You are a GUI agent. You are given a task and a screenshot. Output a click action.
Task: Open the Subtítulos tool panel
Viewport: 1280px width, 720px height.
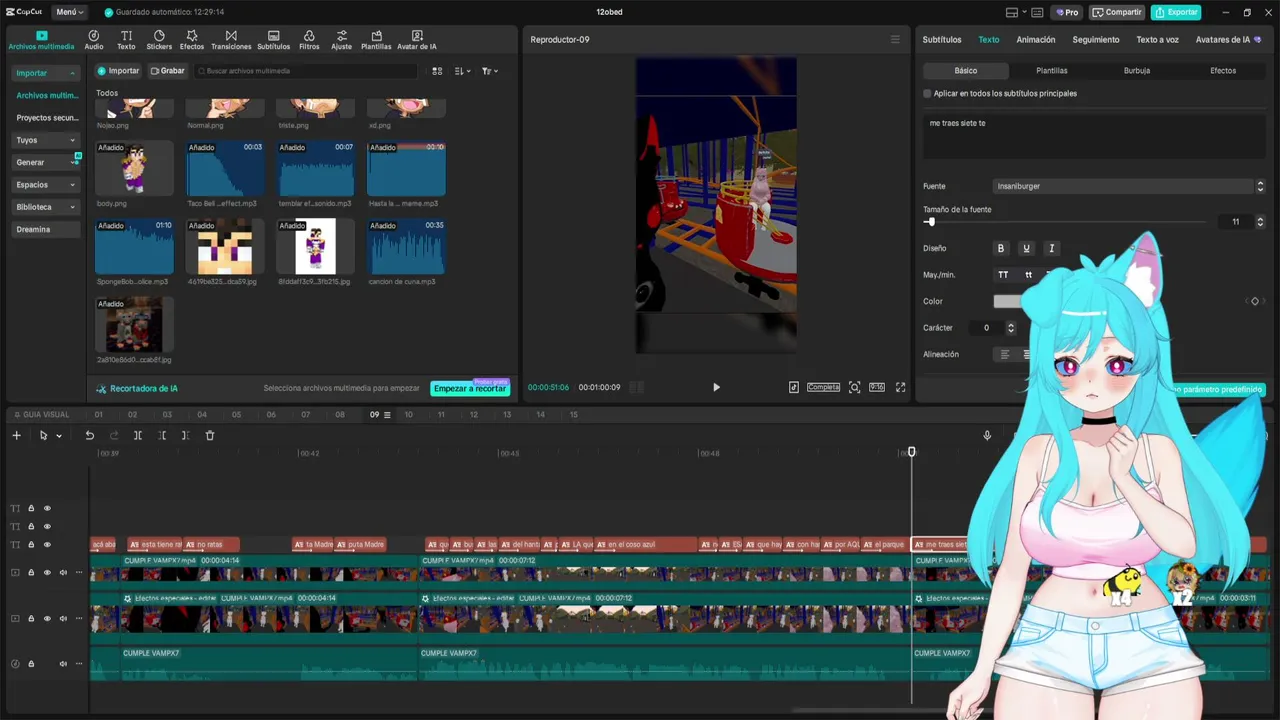(273, 40)
